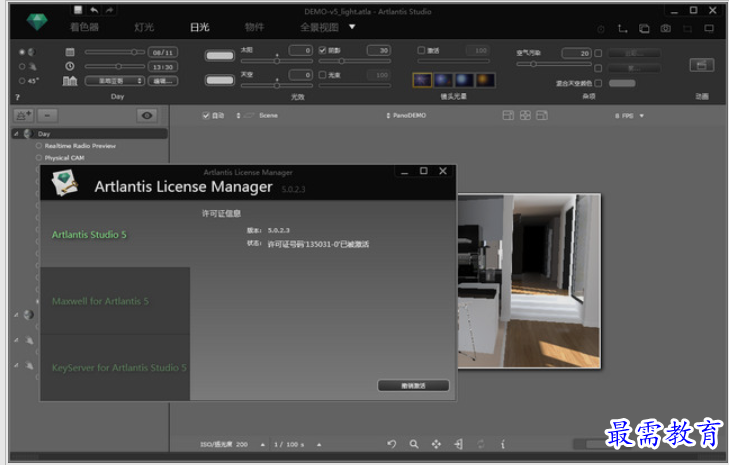Select Artlantis Studio 5 in License Manager
Image resolution: width=729 pixels, height=465 pixels.
click(x=115, y=234)
